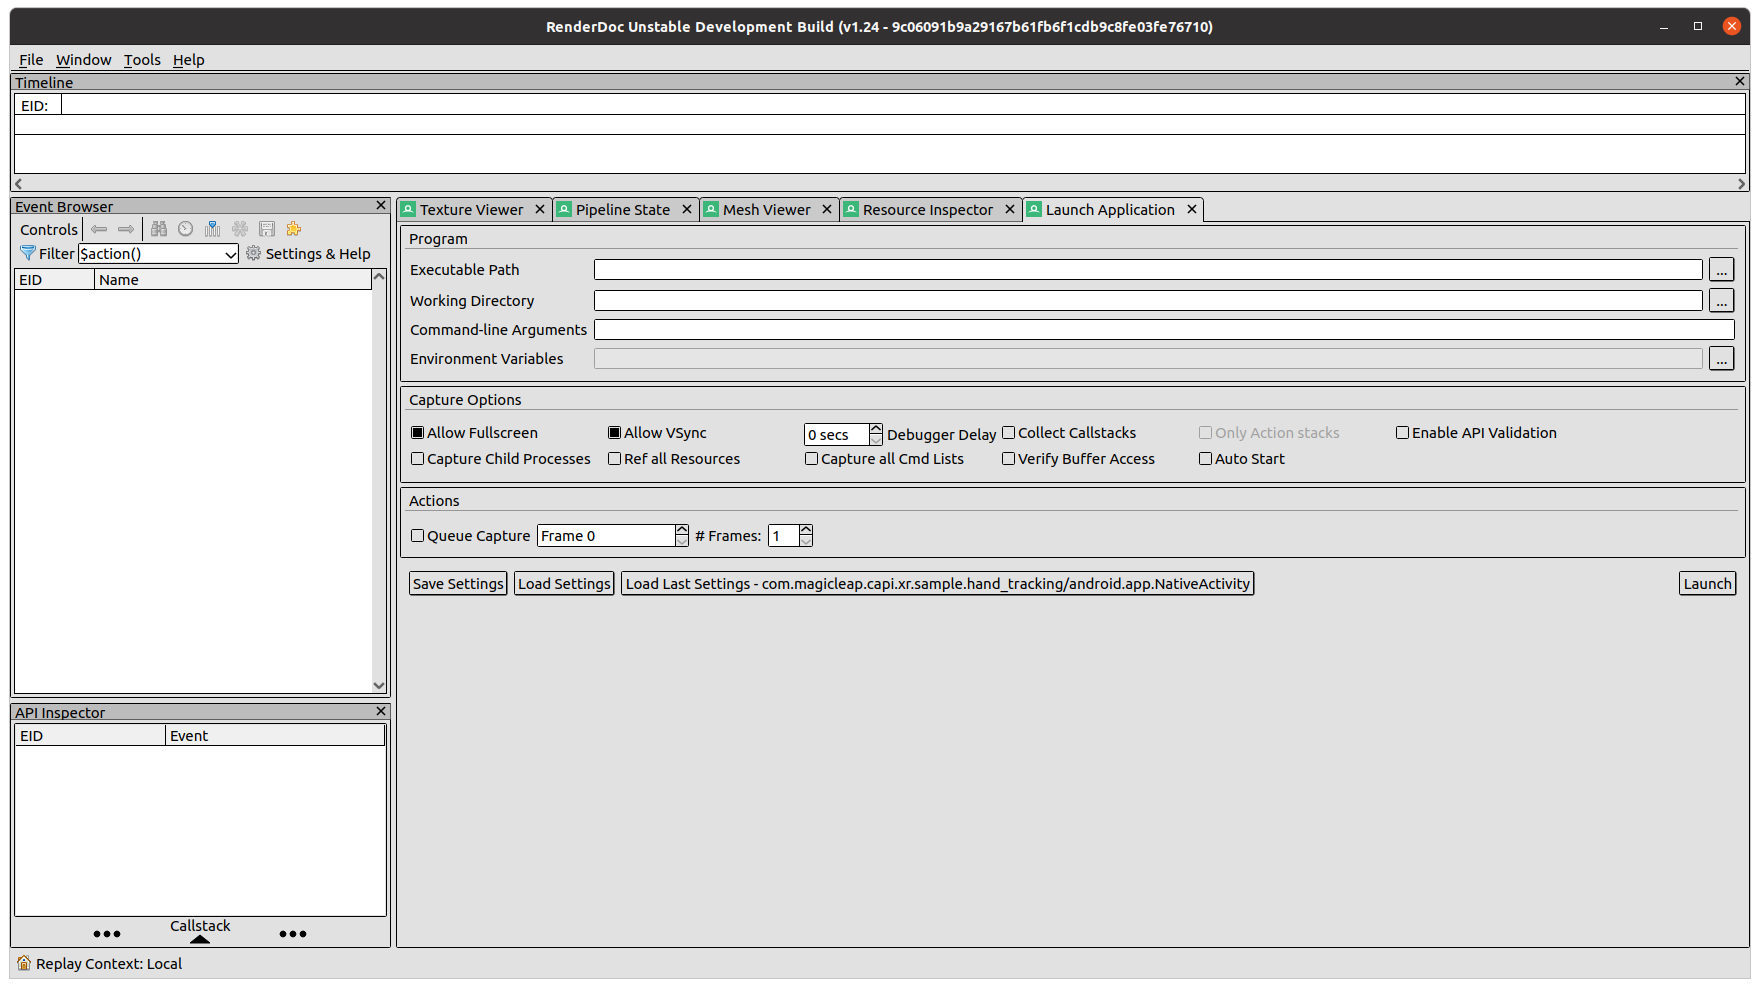Screen dimensions: 1760x988
Task: Browse for Executable Path with the ellipsis button
Action: [1721, 269]
